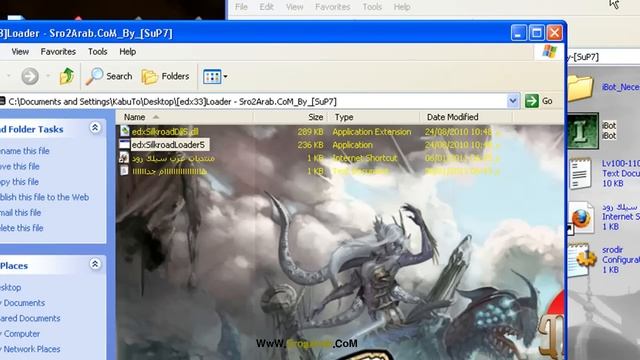
Task: Click the Application Extension type cell
Action: [371, 132]
